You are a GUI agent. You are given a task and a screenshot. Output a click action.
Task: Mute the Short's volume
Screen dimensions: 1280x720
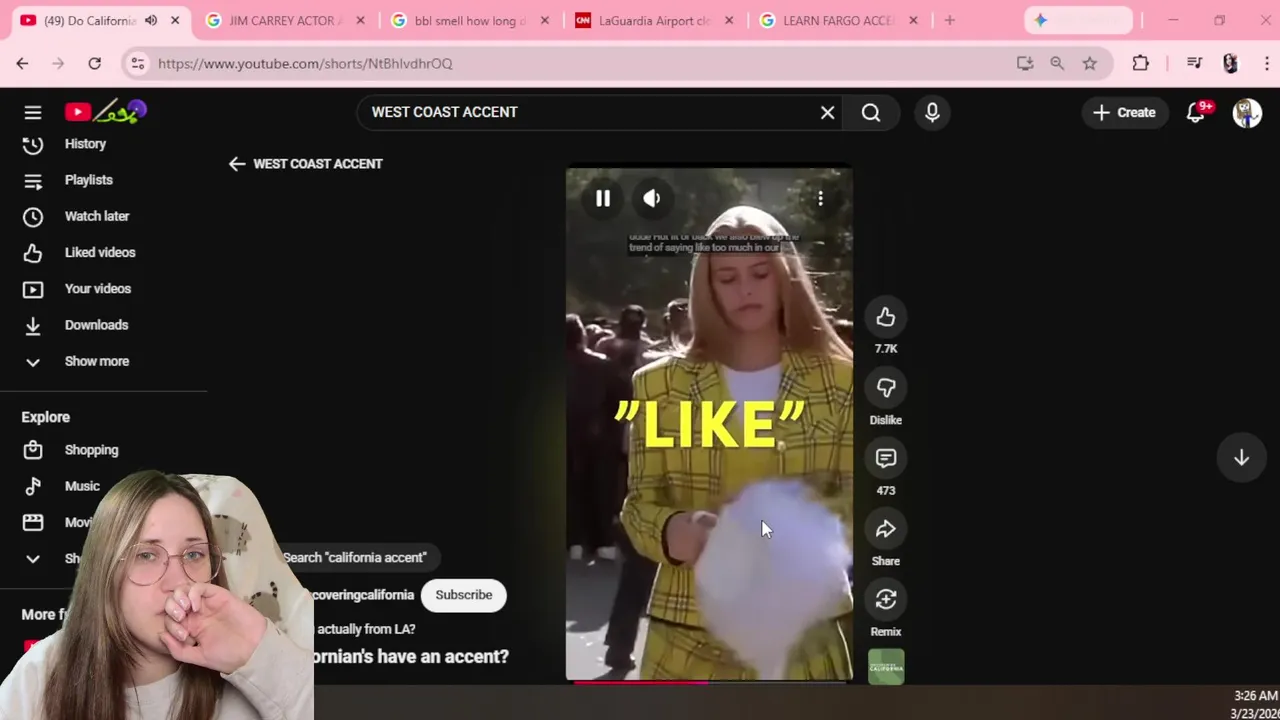652,199
